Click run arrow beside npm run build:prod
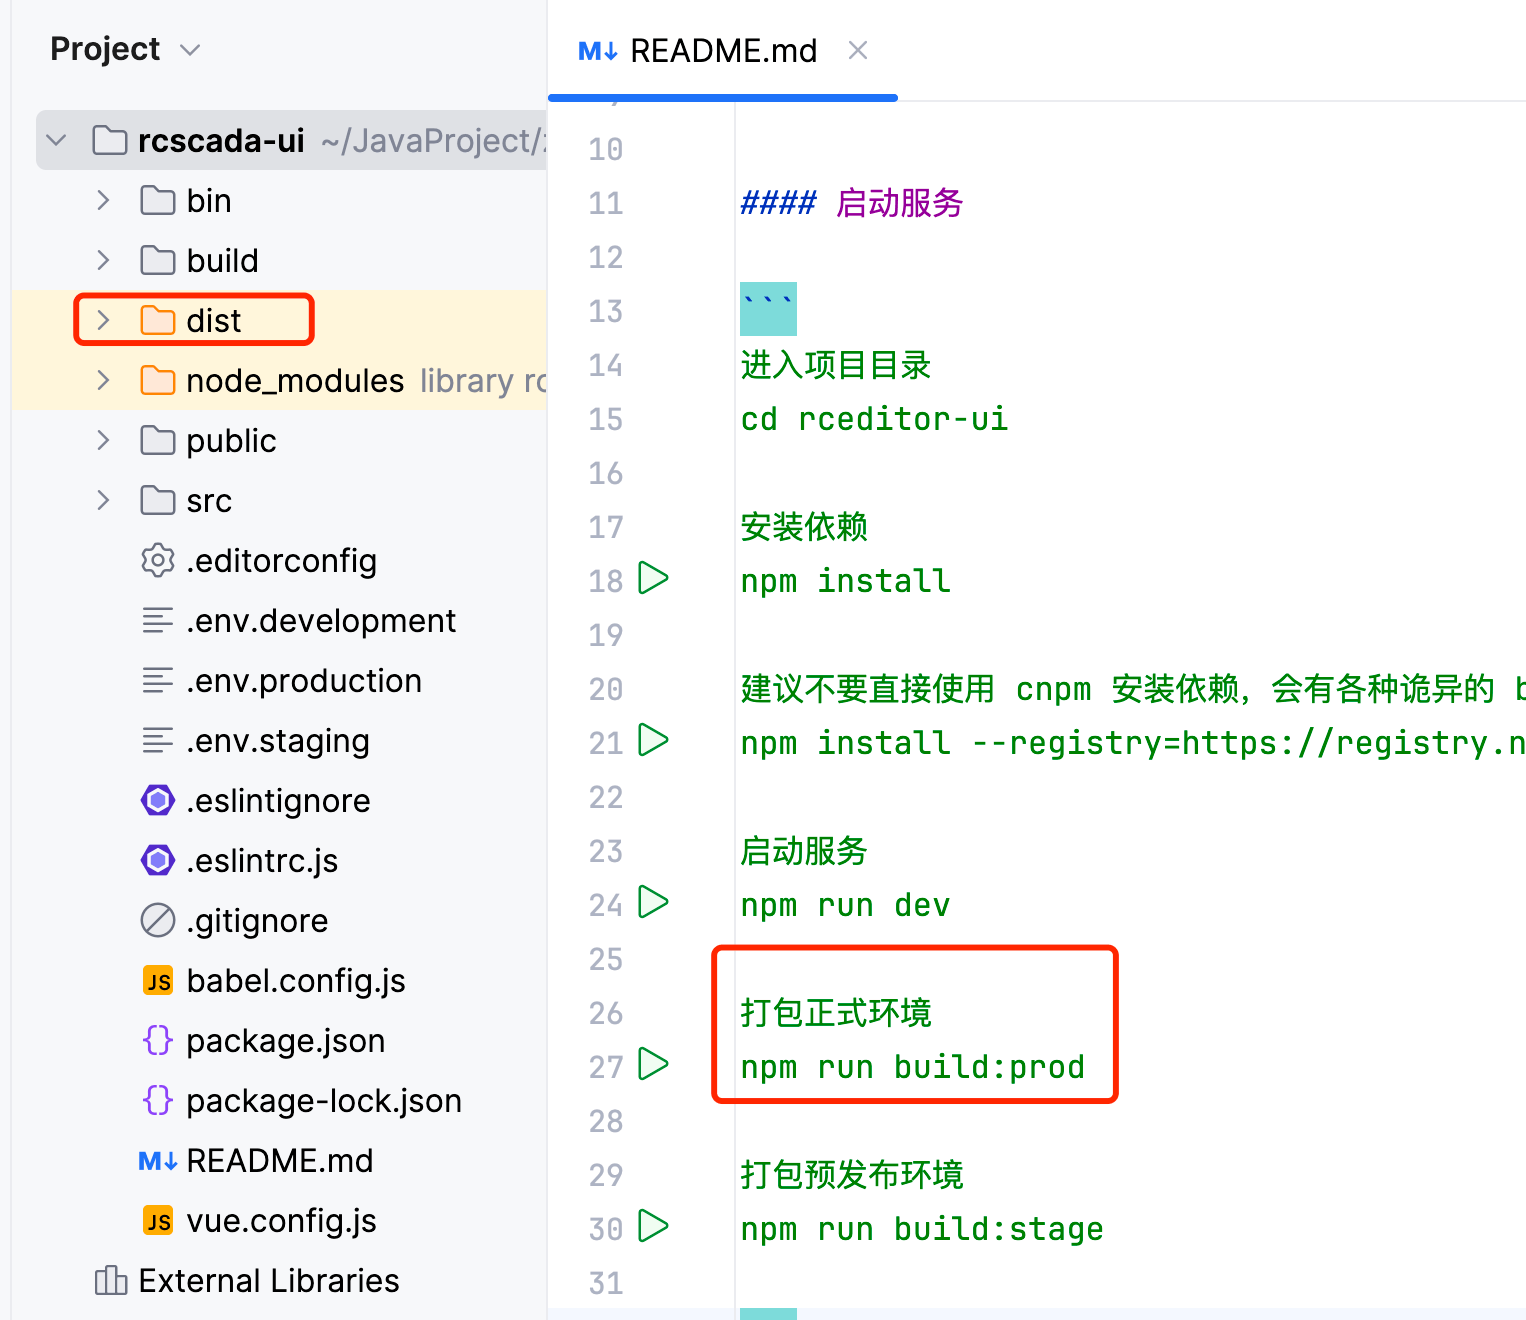1526x1320 pixels. click(653, 1064)
